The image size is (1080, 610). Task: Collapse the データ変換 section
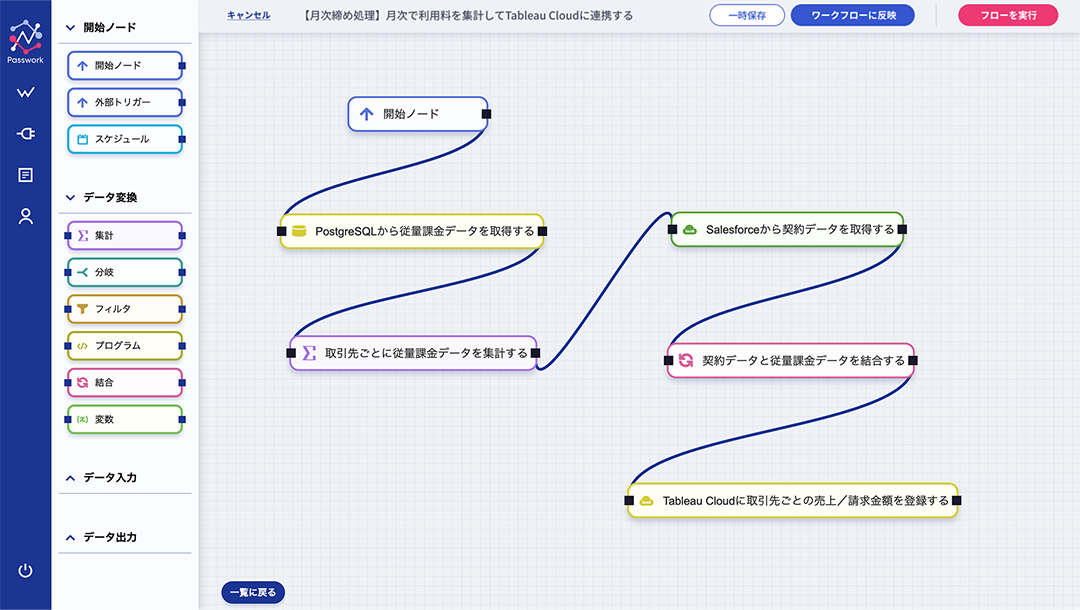click(70, 198)
